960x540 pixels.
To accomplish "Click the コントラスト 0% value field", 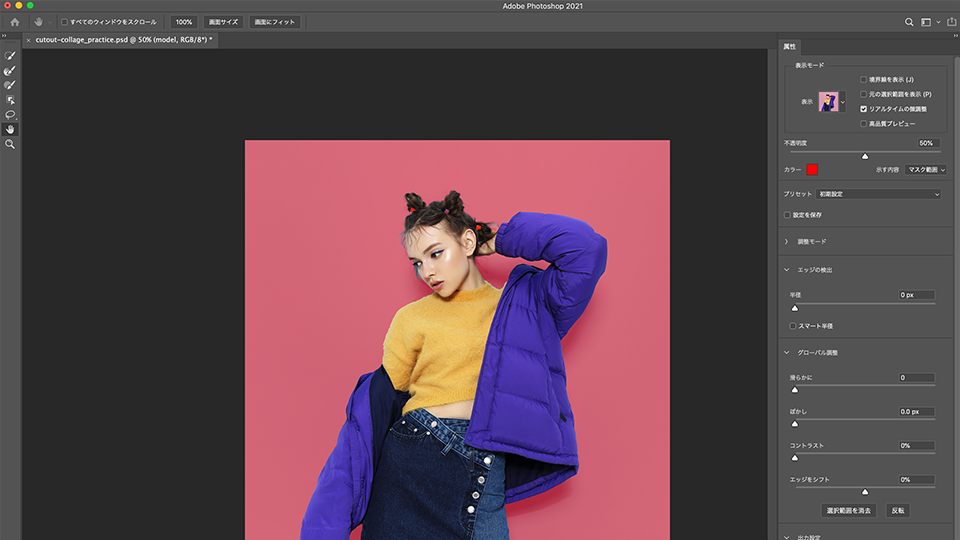I will coord(917,446).
